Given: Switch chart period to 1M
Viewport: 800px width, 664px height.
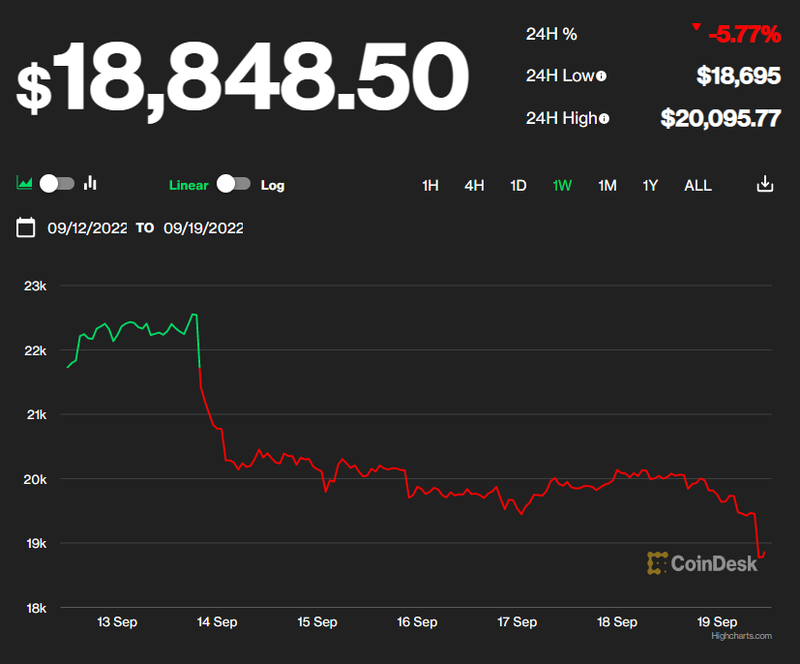Looking at the screenshot, I should (606, 185).
